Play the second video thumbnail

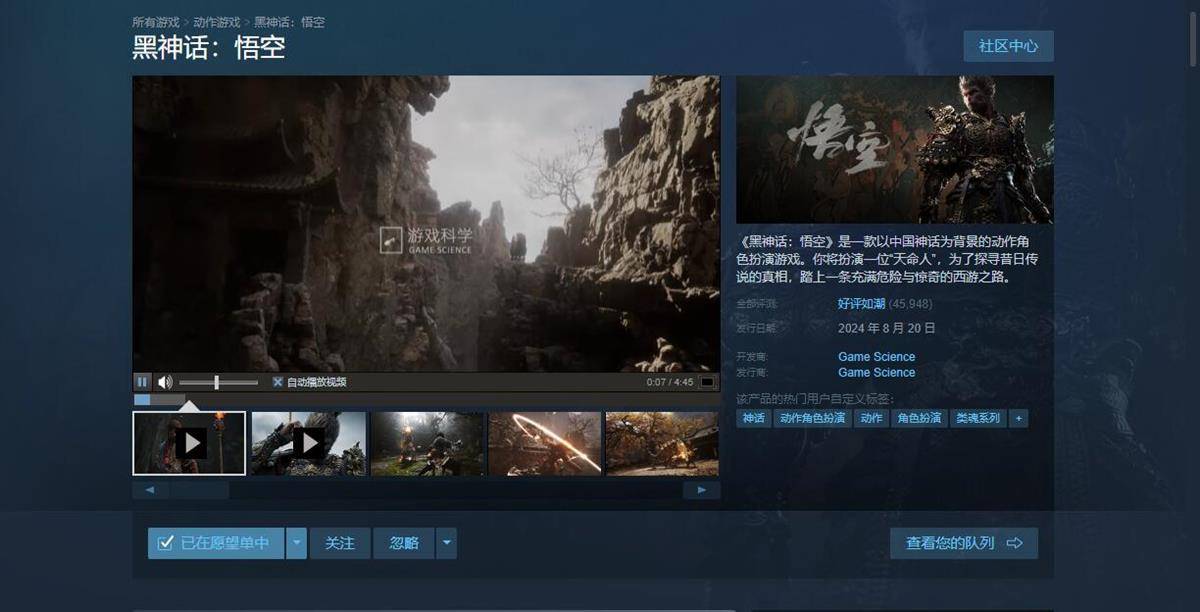(309, 443)
